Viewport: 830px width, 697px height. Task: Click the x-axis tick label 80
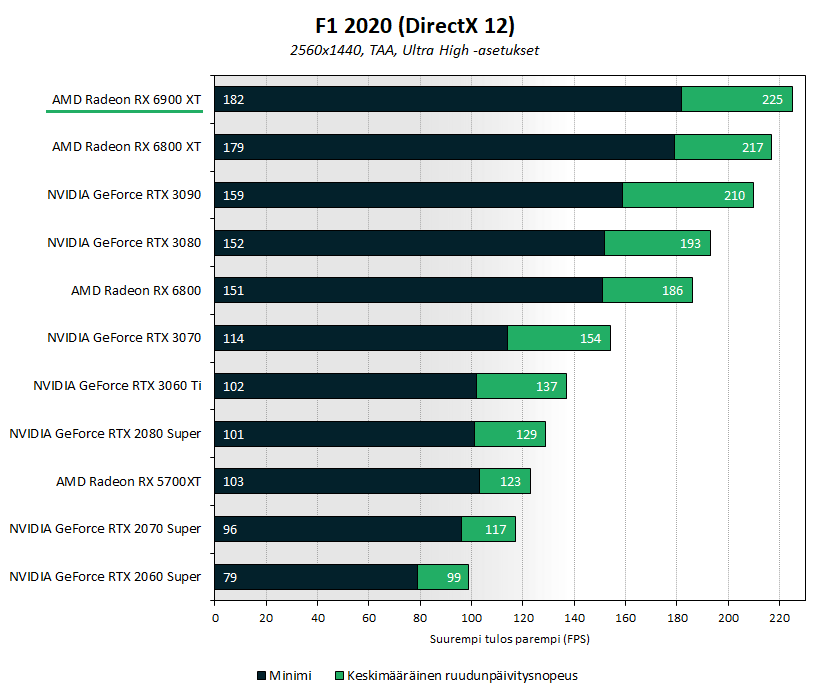[x=420, y=618]
